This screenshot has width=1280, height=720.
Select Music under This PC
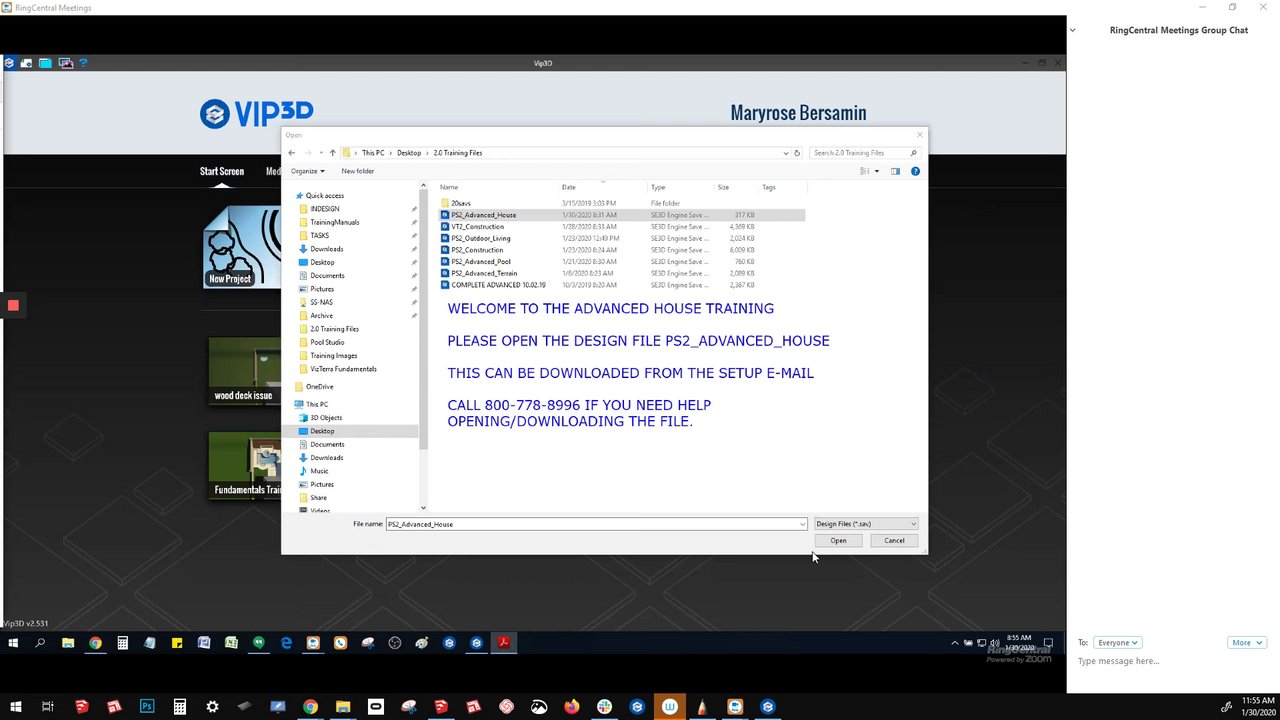tap(319, 471)
